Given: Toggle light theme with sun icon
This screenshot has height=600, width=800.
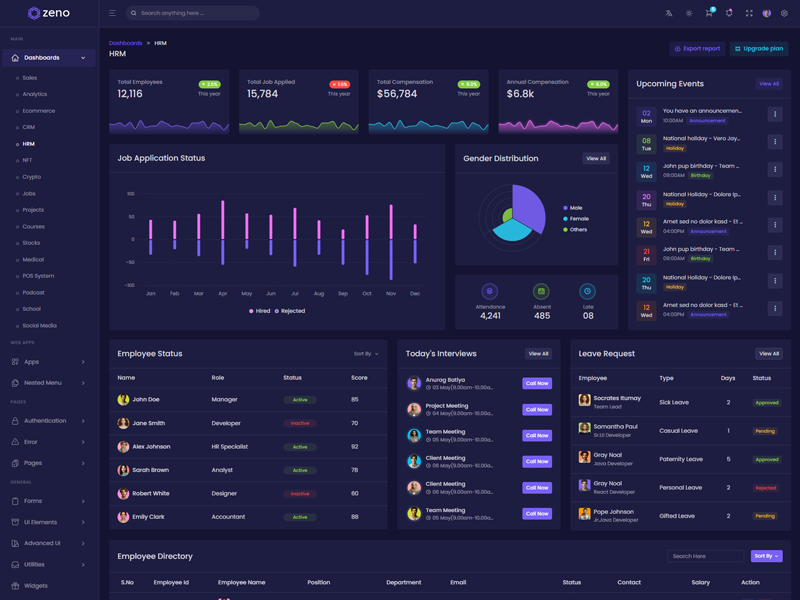Looking at the screenshot, I should 689,13.
